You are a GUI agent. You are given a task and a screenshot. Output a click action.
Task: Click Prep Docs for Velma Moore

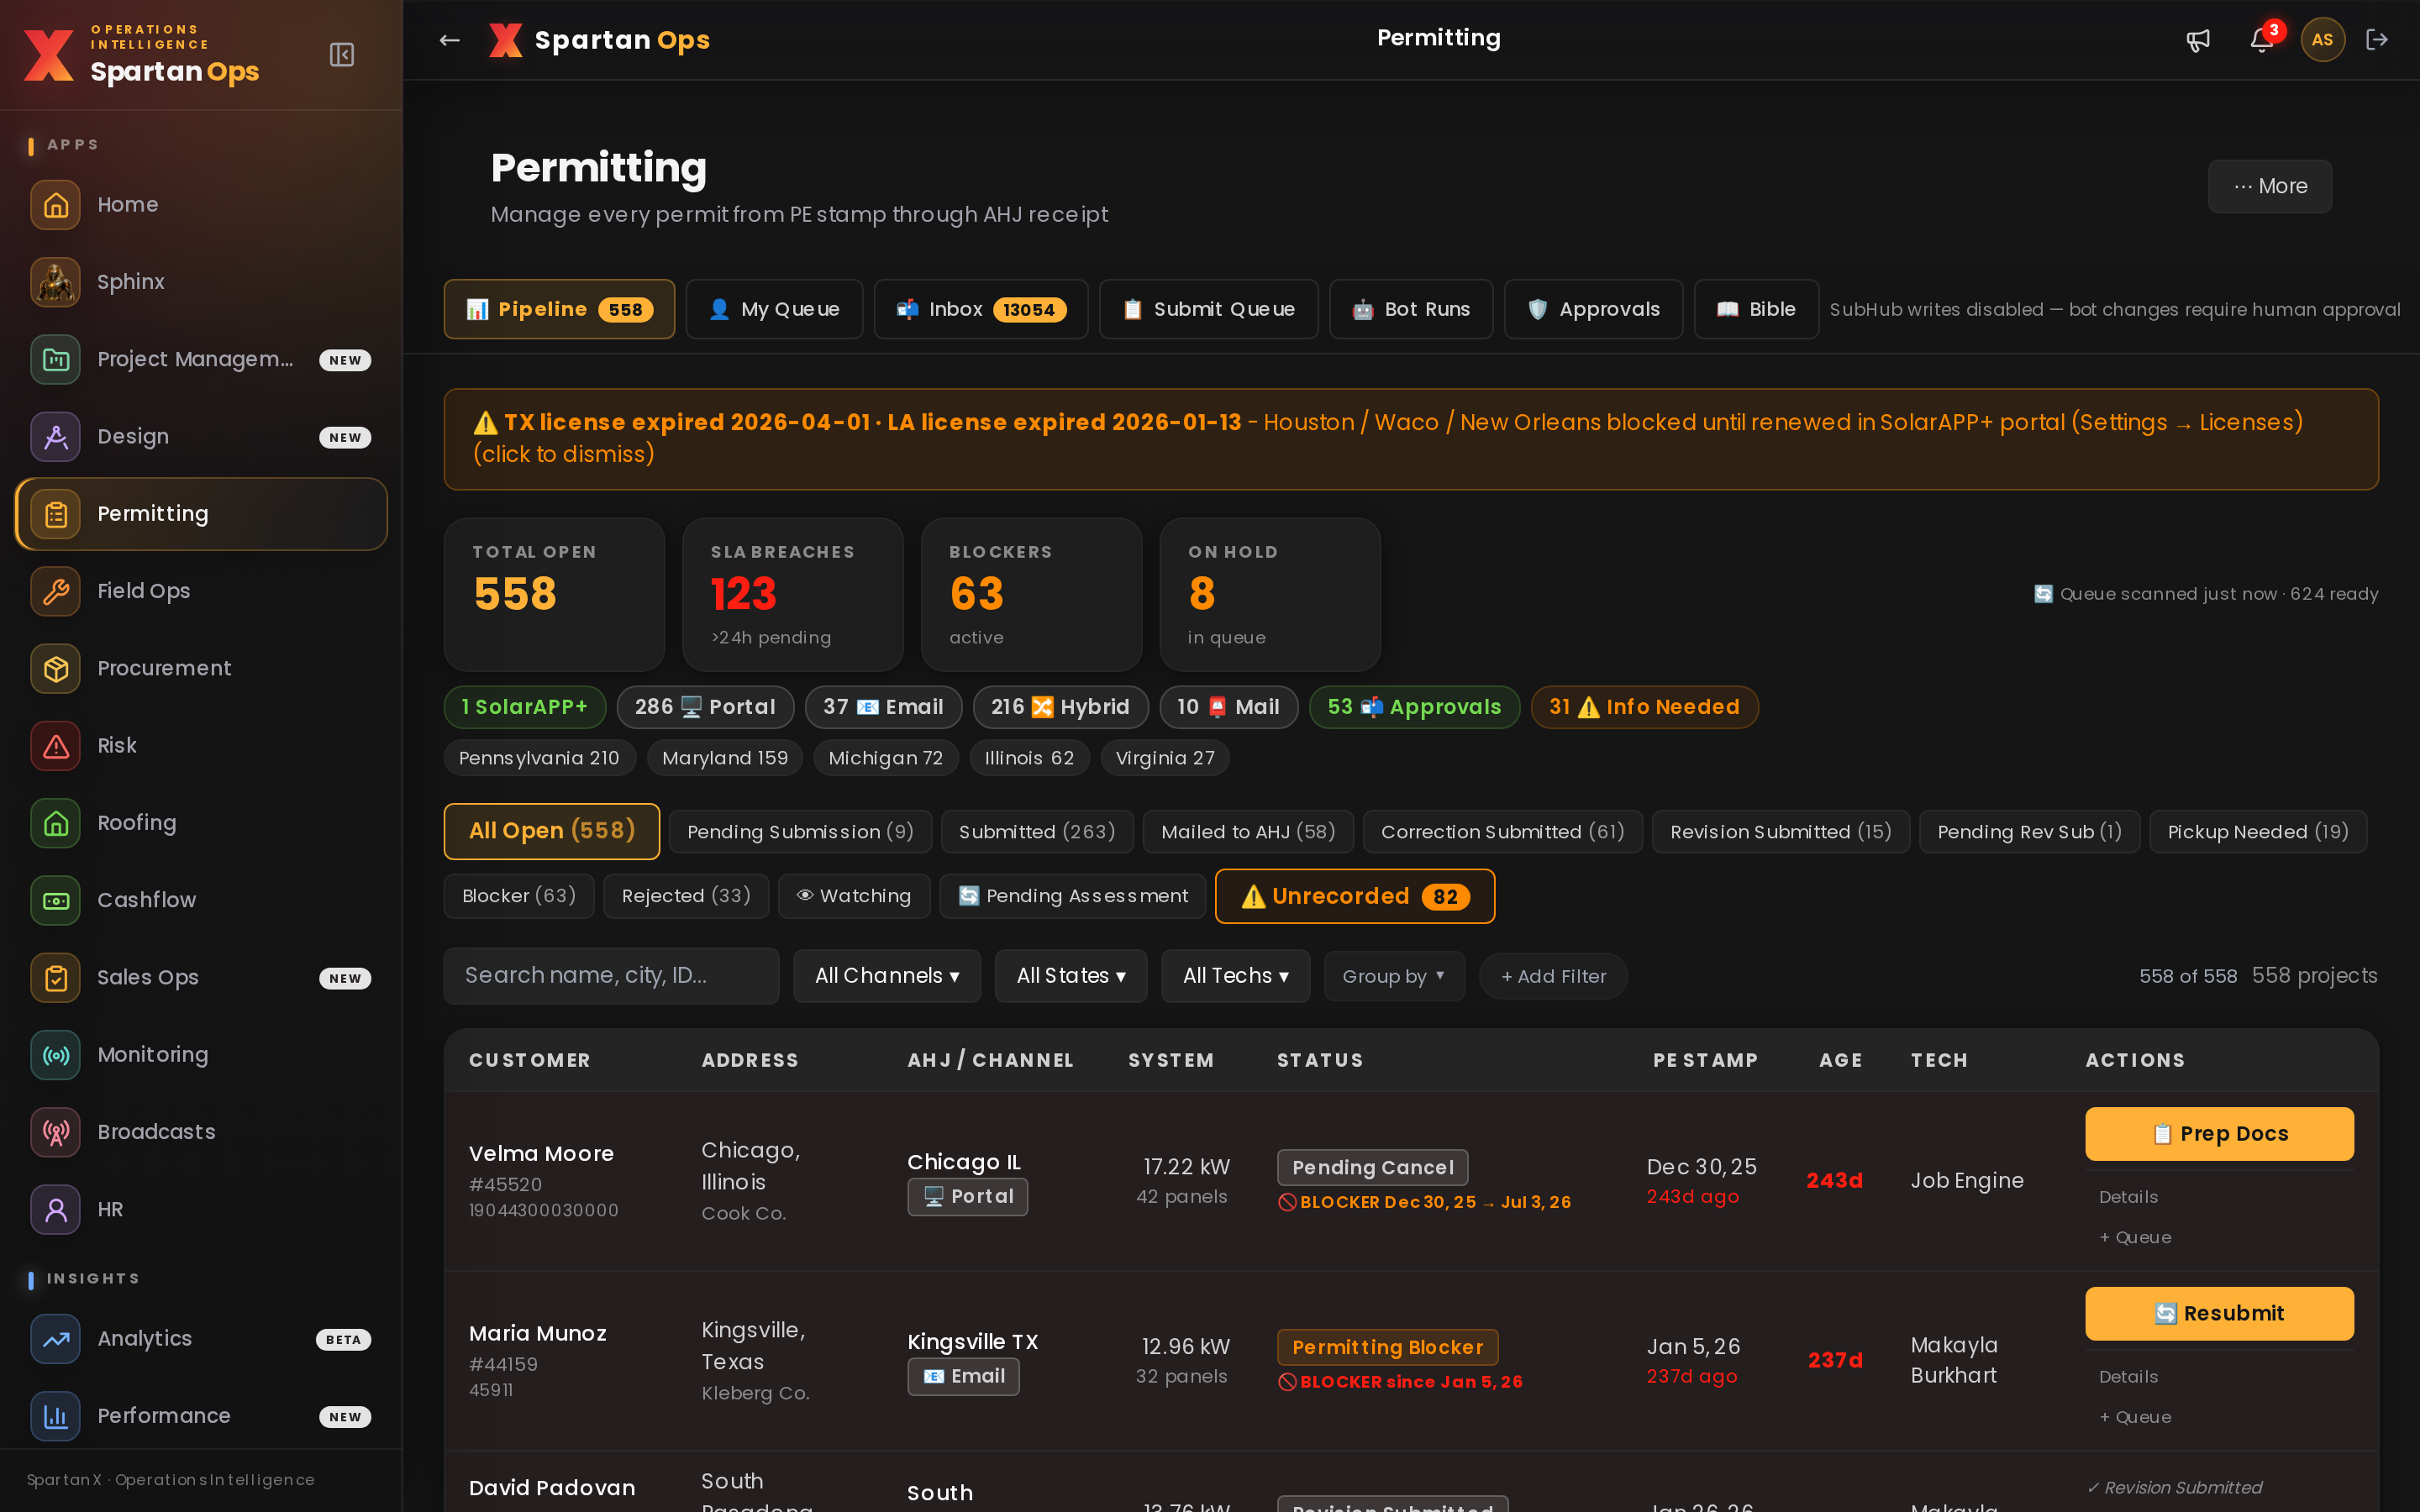pyautogui.click(x=2219, y=1134)
